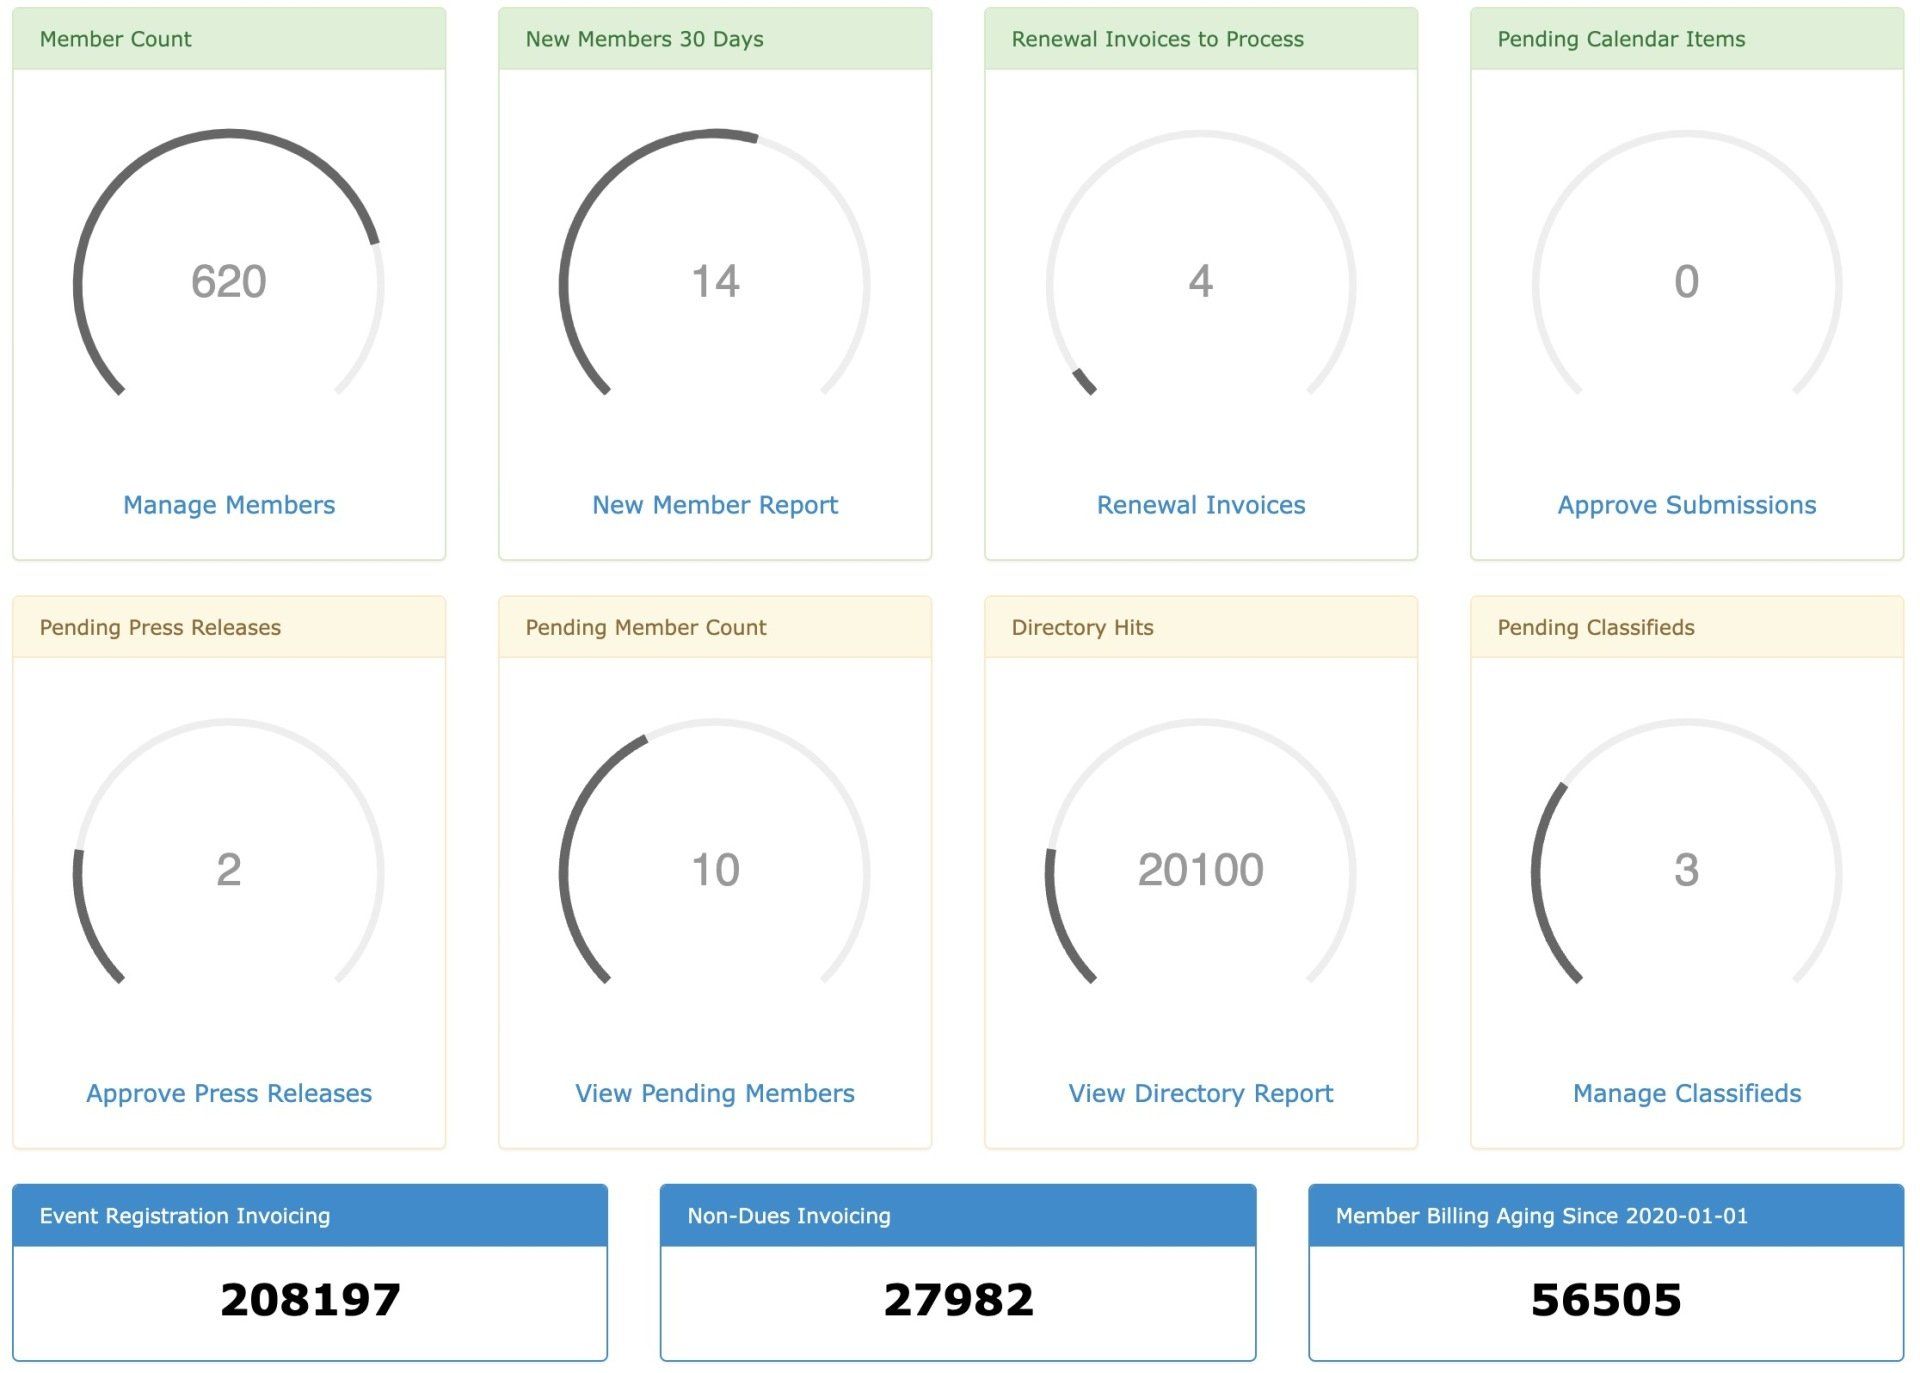Click the Pending Calendar Items gauge showing 0

(x=1686, y=283)
